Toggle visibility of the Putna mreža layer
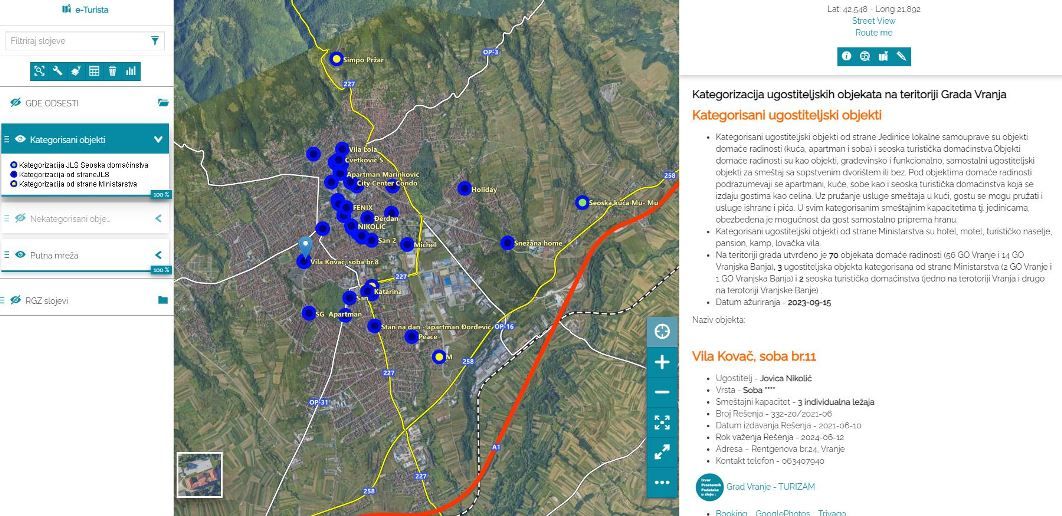The image size is (1062, 516). tap(20, 256)
